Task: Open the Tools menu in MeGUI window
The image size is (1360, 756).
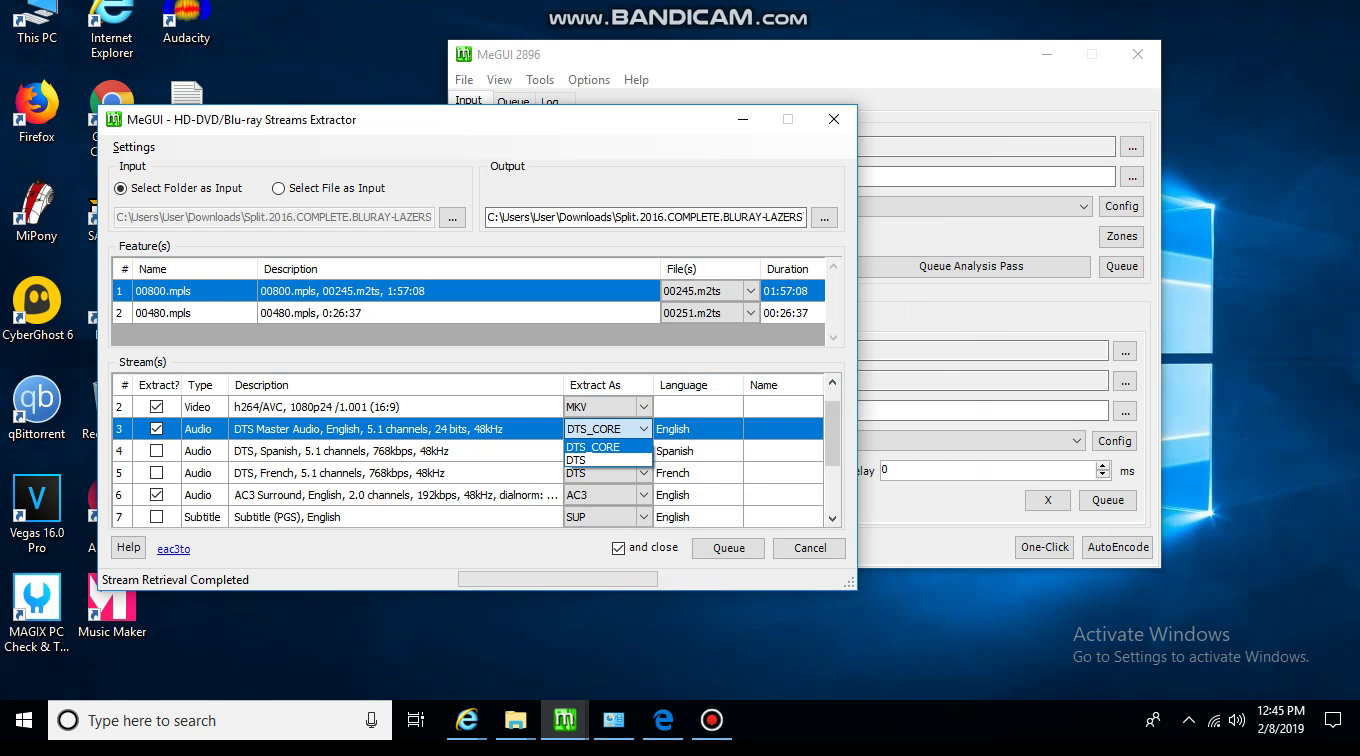Action: click(540, 80)
